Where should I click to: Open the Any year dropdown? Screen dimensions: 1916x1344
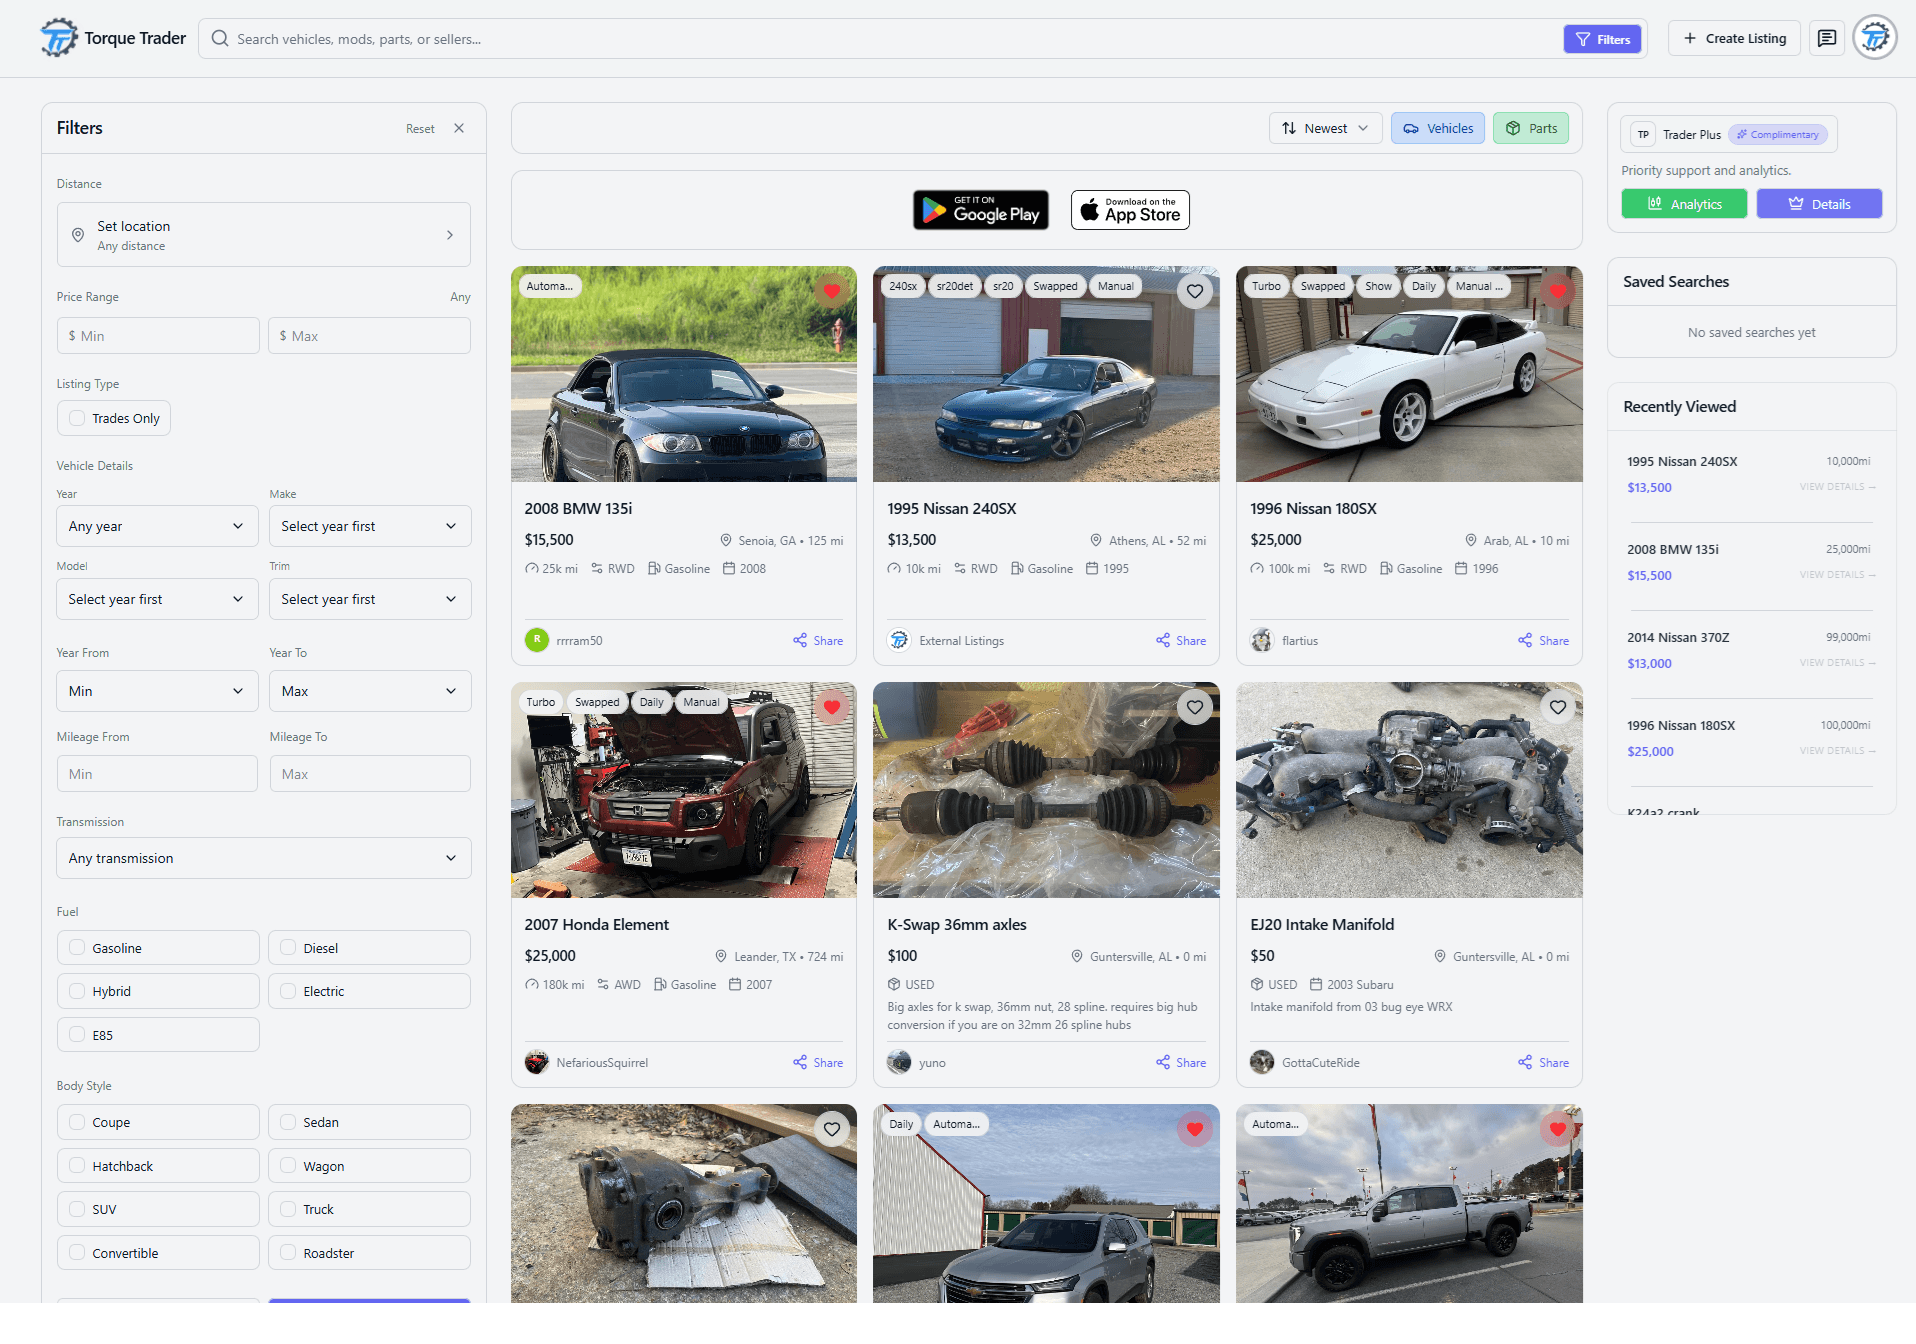pyautogui.click(x=156, y=526)
